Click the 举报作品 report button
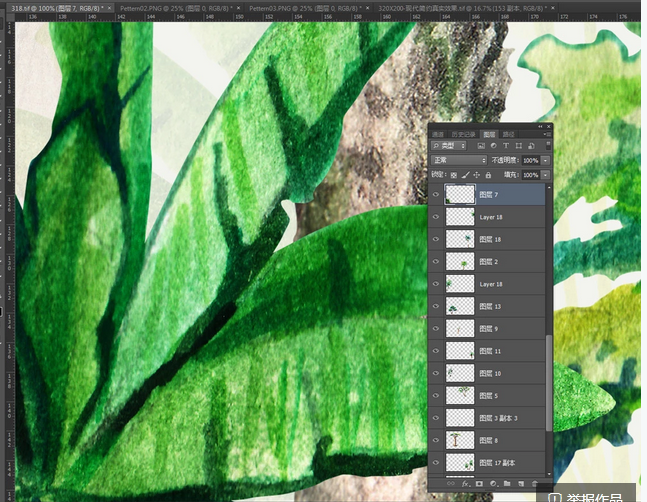The width and height of the screenshot is (647, 502). (x=590, y=496)
